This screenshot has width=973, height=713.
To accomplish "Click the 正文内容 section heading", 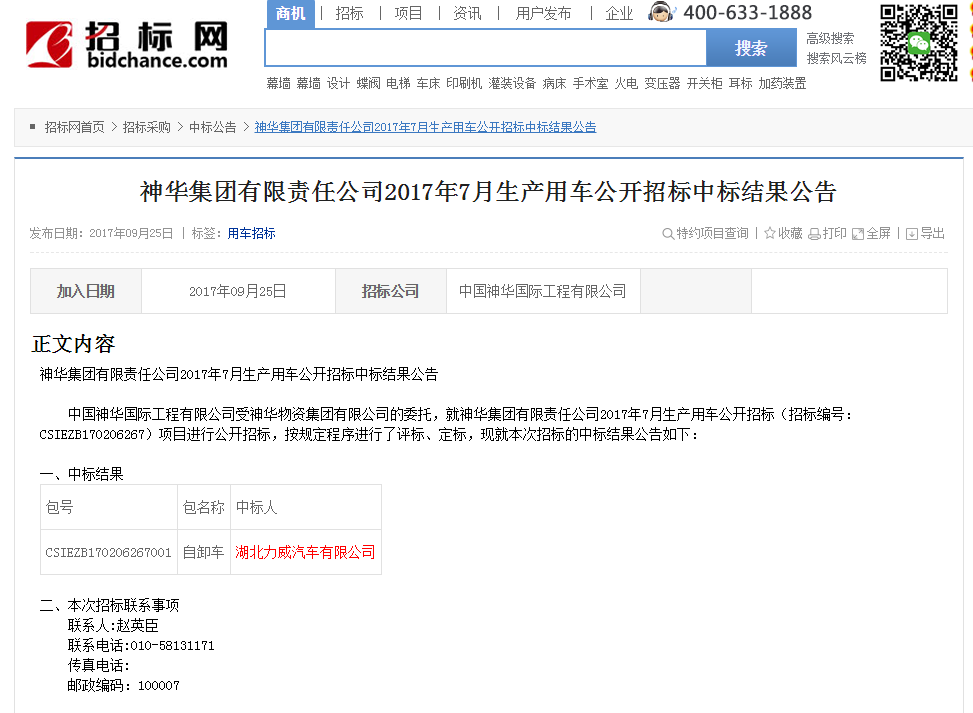I will pyautogui.click(x=73, y=344).
